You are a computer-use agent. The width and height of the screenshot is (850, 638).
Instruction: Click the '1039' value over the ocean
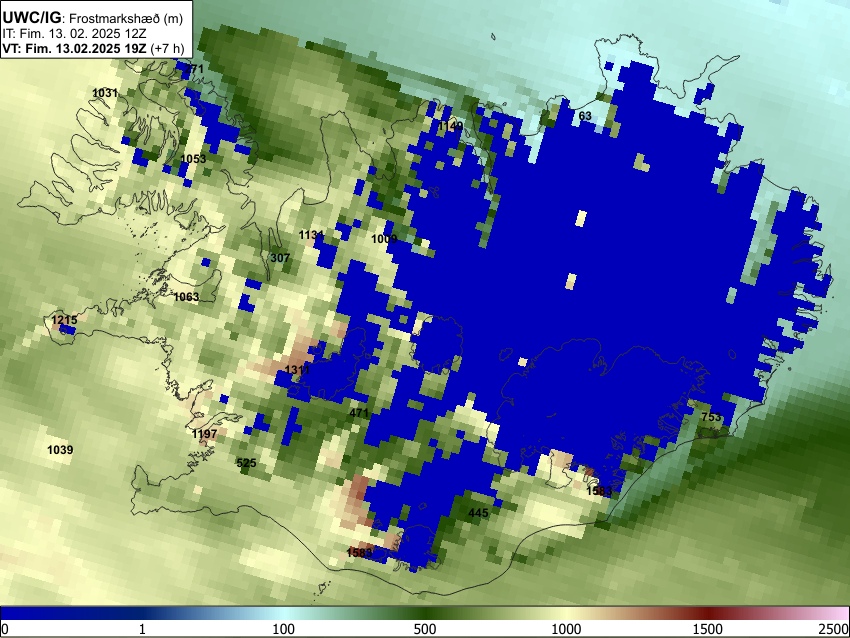pyautogui.click(x=60, y=450)
